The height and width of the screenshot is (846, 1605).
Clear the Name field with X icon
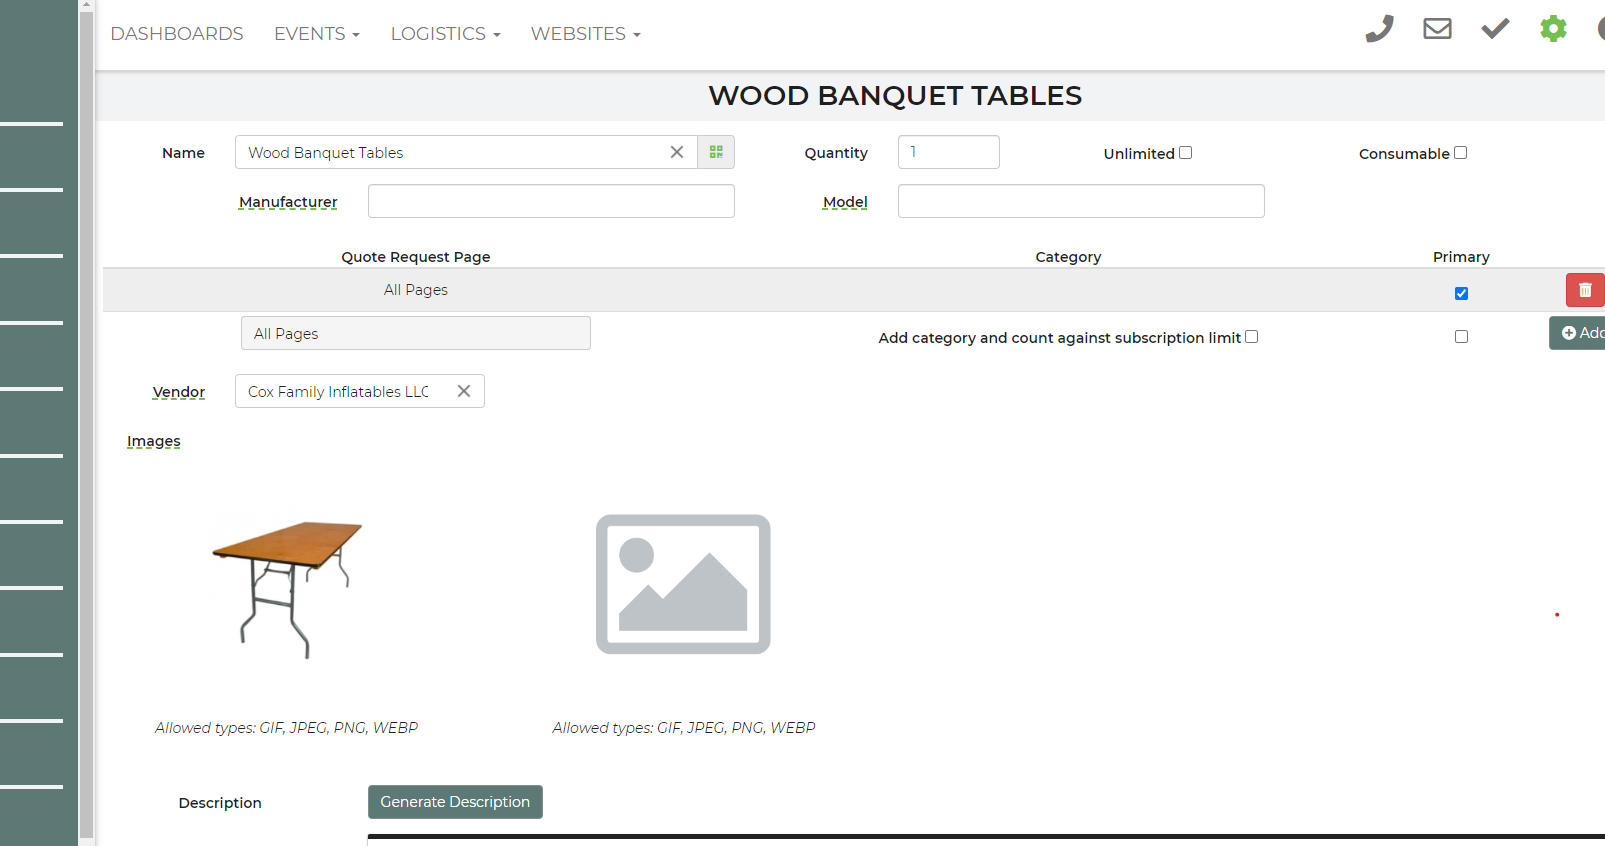tap(677, 152)
